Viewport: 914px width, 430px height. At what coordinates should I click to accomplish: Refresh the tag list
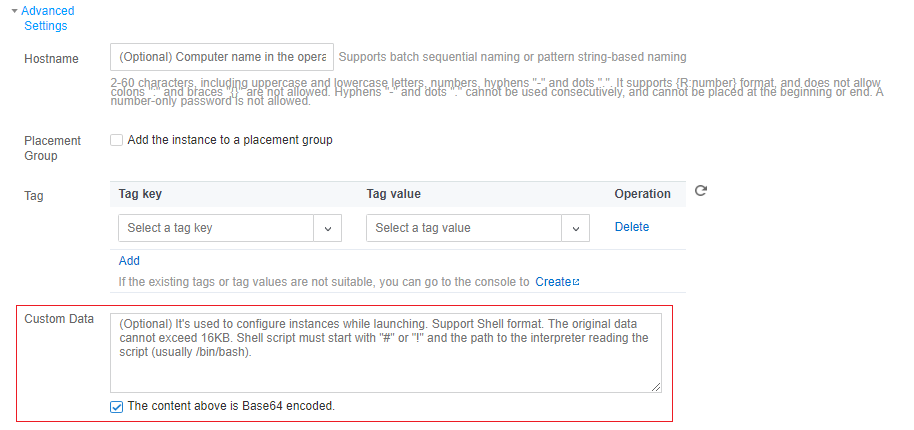(x=701, y=191)
